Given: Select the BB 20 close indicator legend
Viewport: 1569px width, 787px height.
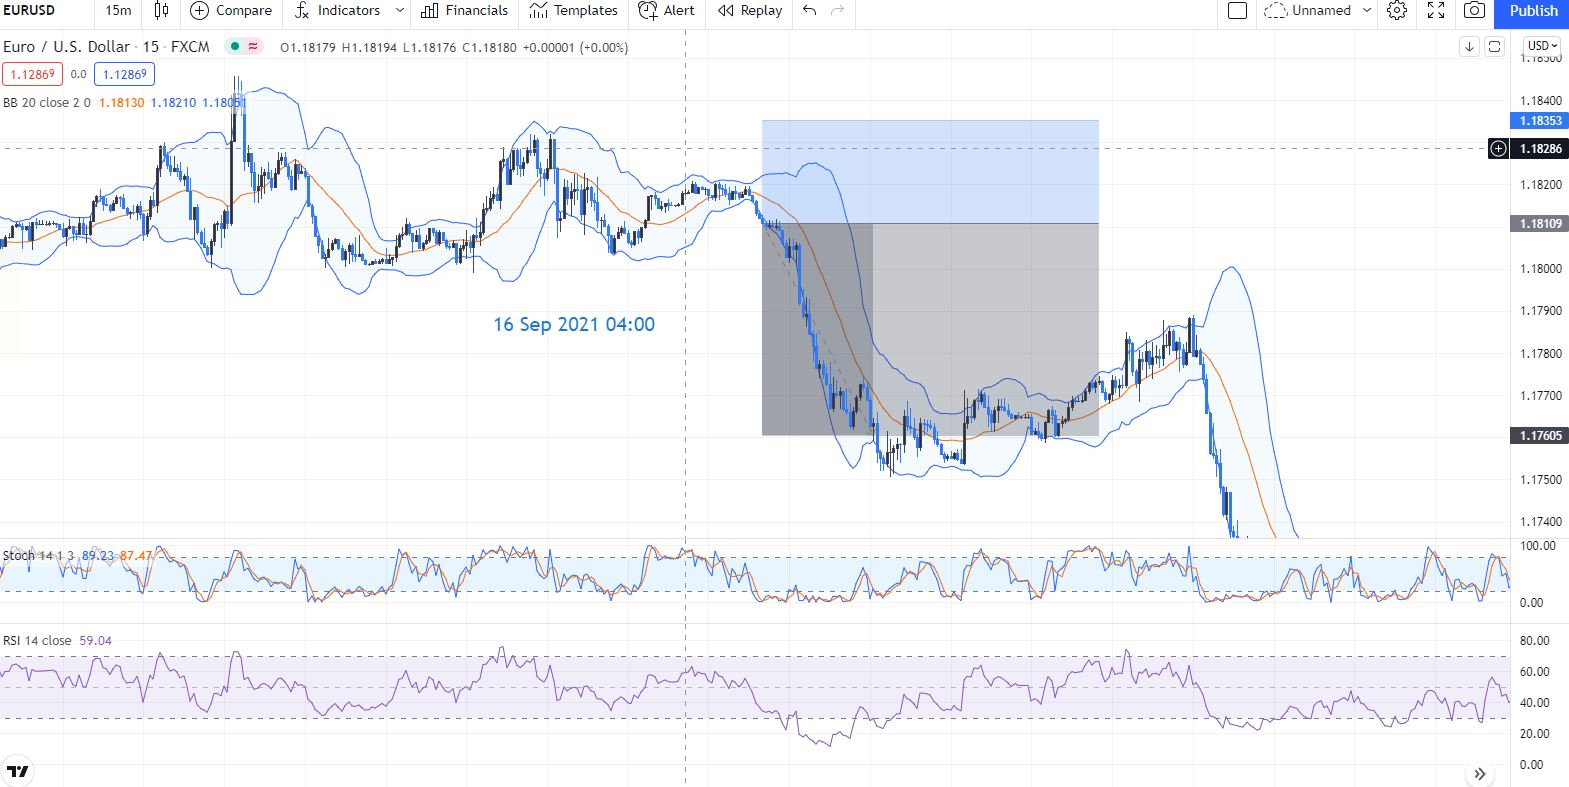Looking at the screenshot, I should click(46, 102).
